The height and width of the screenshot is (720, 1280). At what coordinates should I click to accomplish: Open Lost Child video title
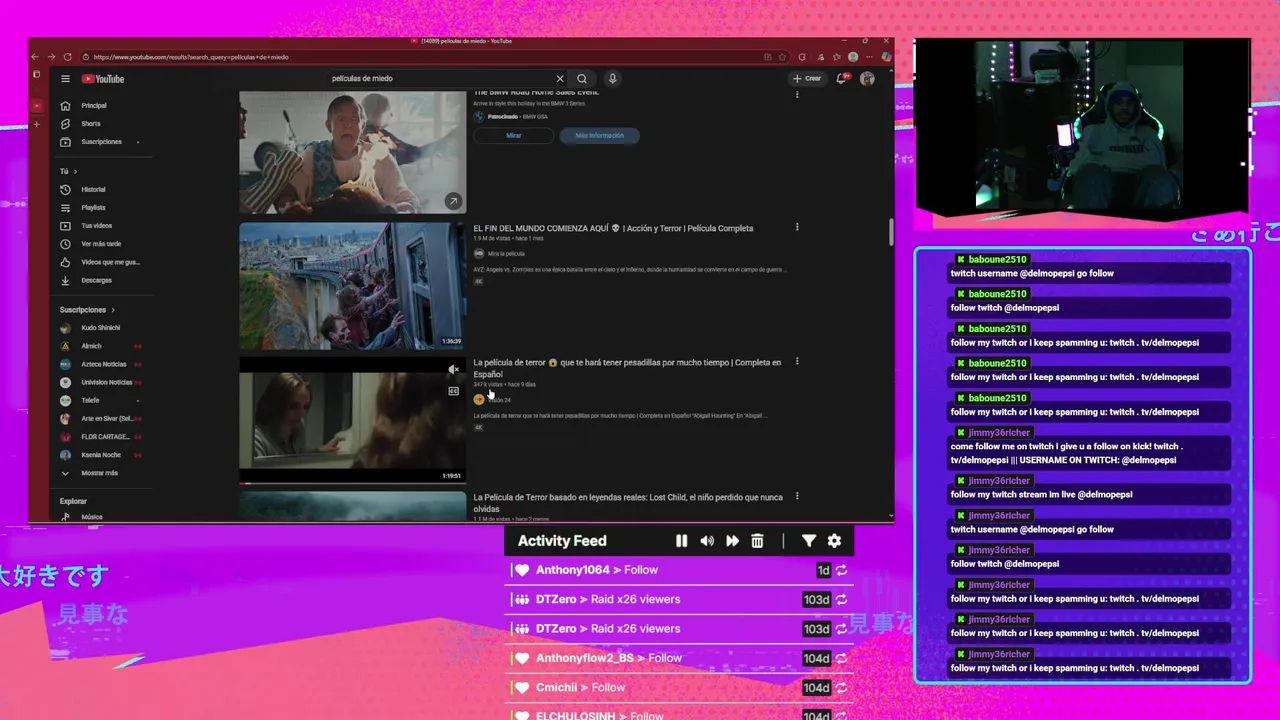point(628,502)
